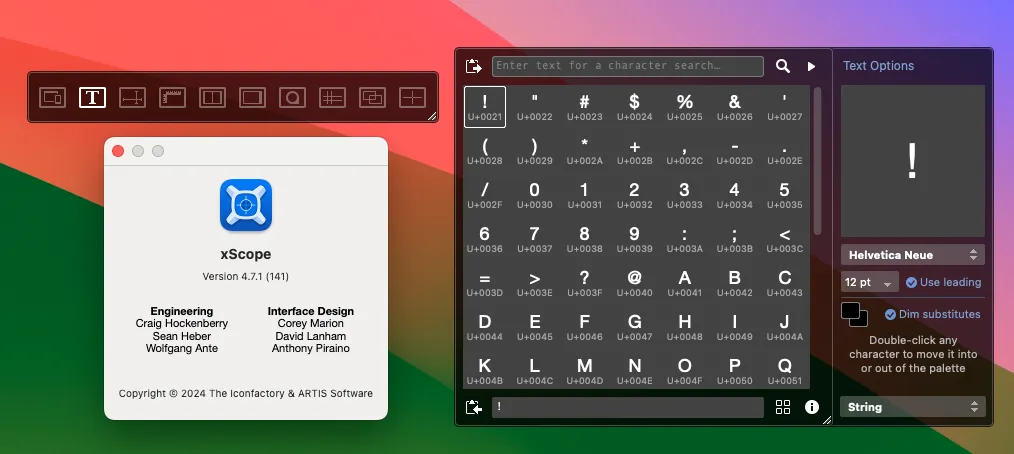1014x454 pixels.
Task: Select the "A" U+0041 character cell
Action: (685, 283)
